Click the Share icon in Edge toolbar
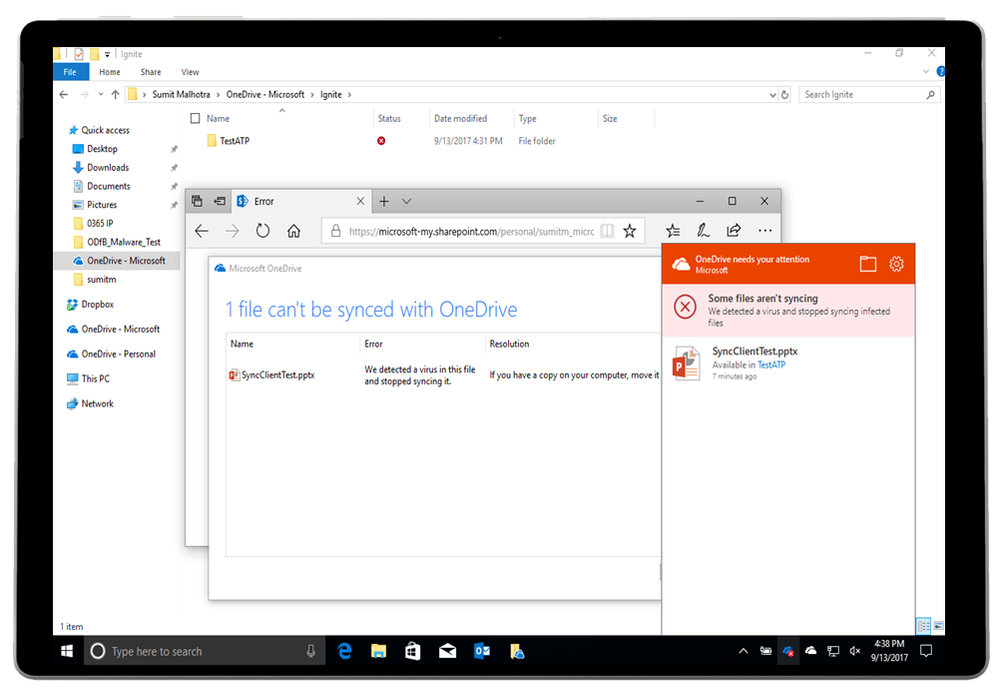Screen dimensions: 999x696 pos(734,231)
